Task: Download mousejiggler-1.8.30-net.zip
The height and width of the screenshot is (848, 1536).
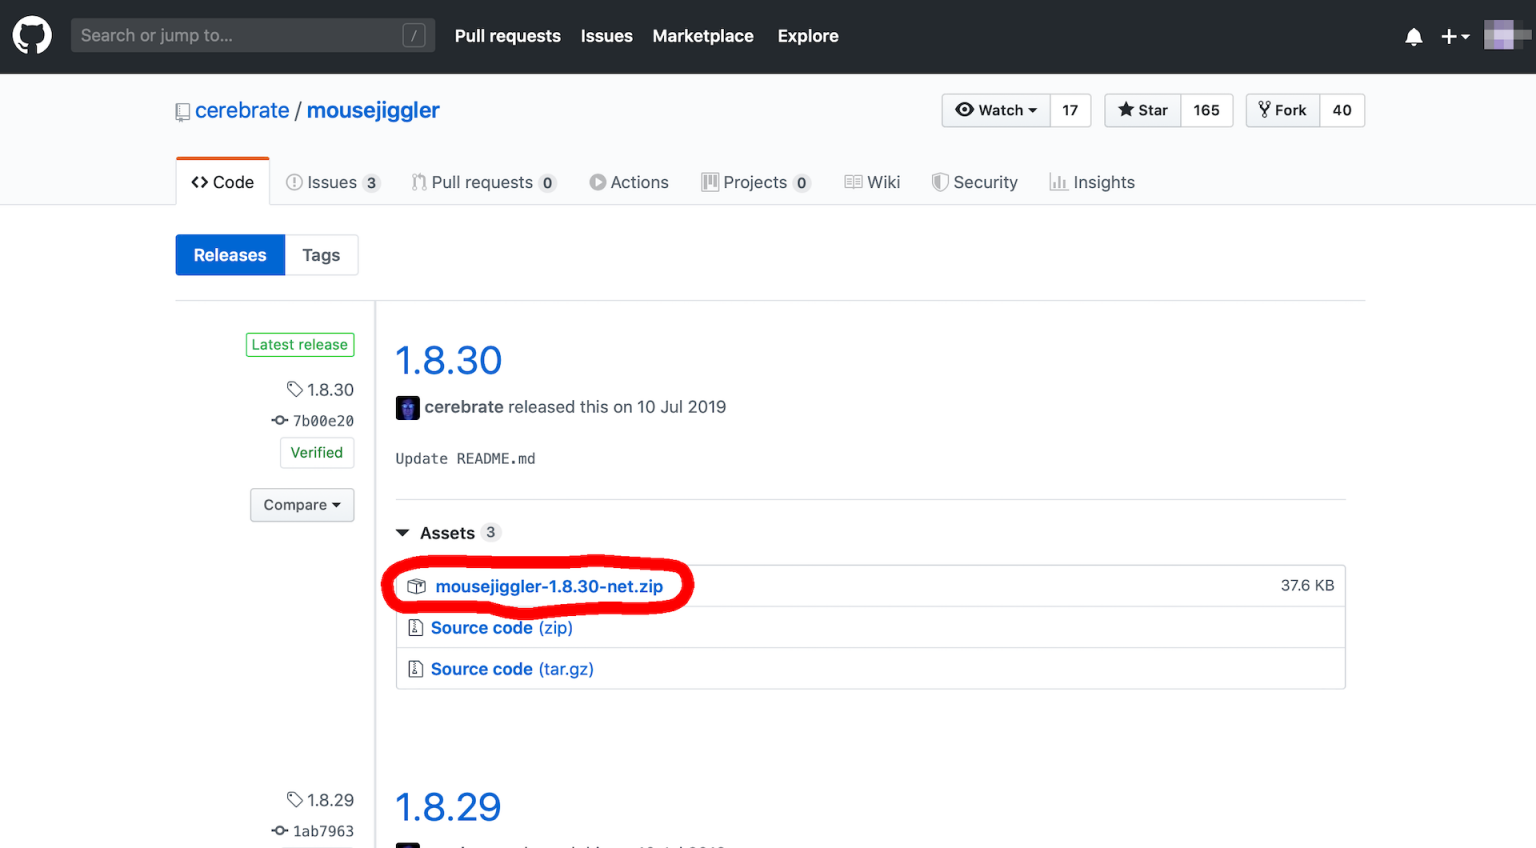Action: click(x=549, y=586)
